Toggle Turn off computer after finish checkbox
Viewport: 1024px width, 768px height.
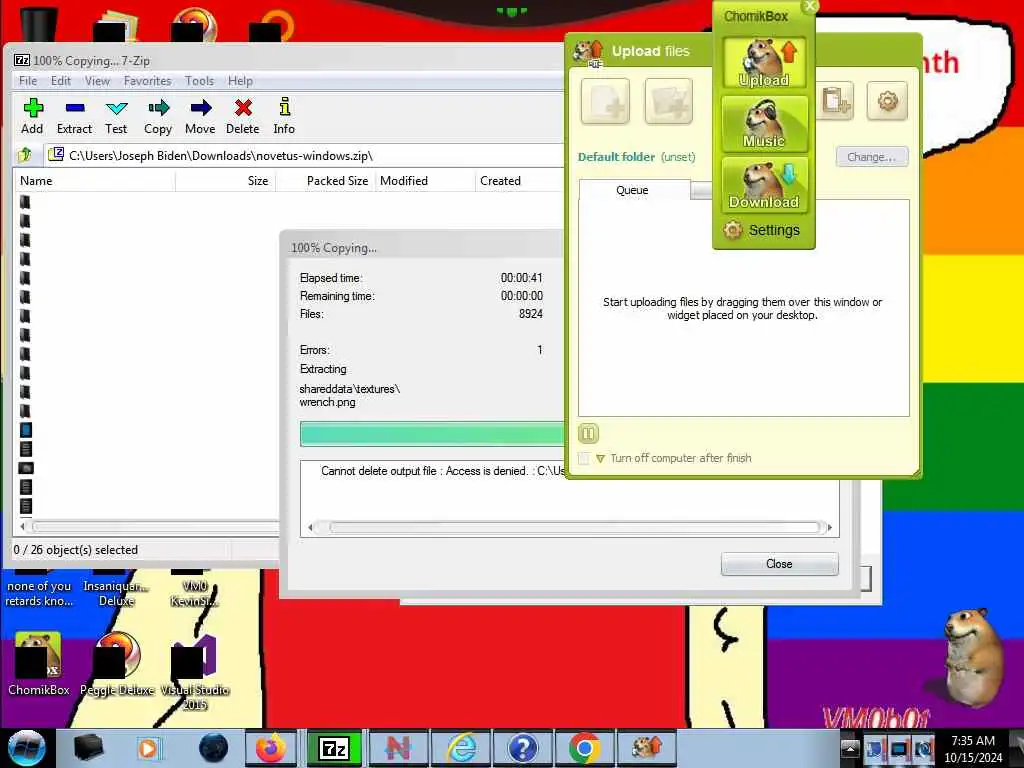584,458
